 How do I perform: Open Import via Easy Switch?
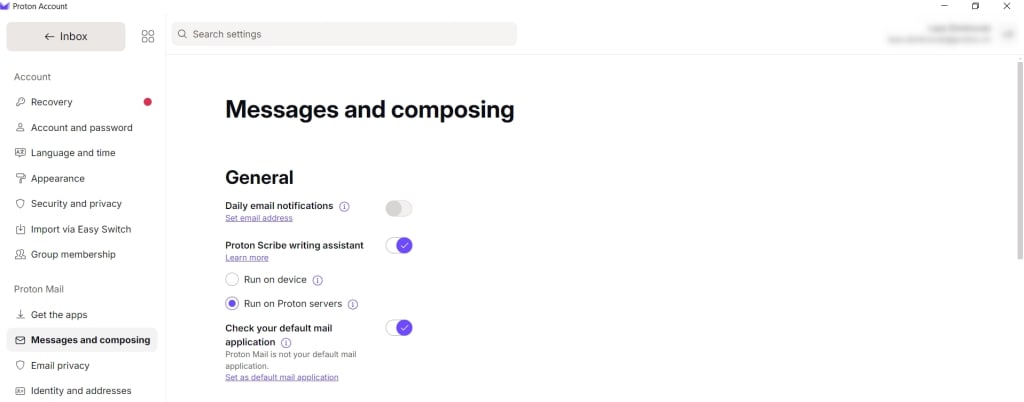coord(82,229)
